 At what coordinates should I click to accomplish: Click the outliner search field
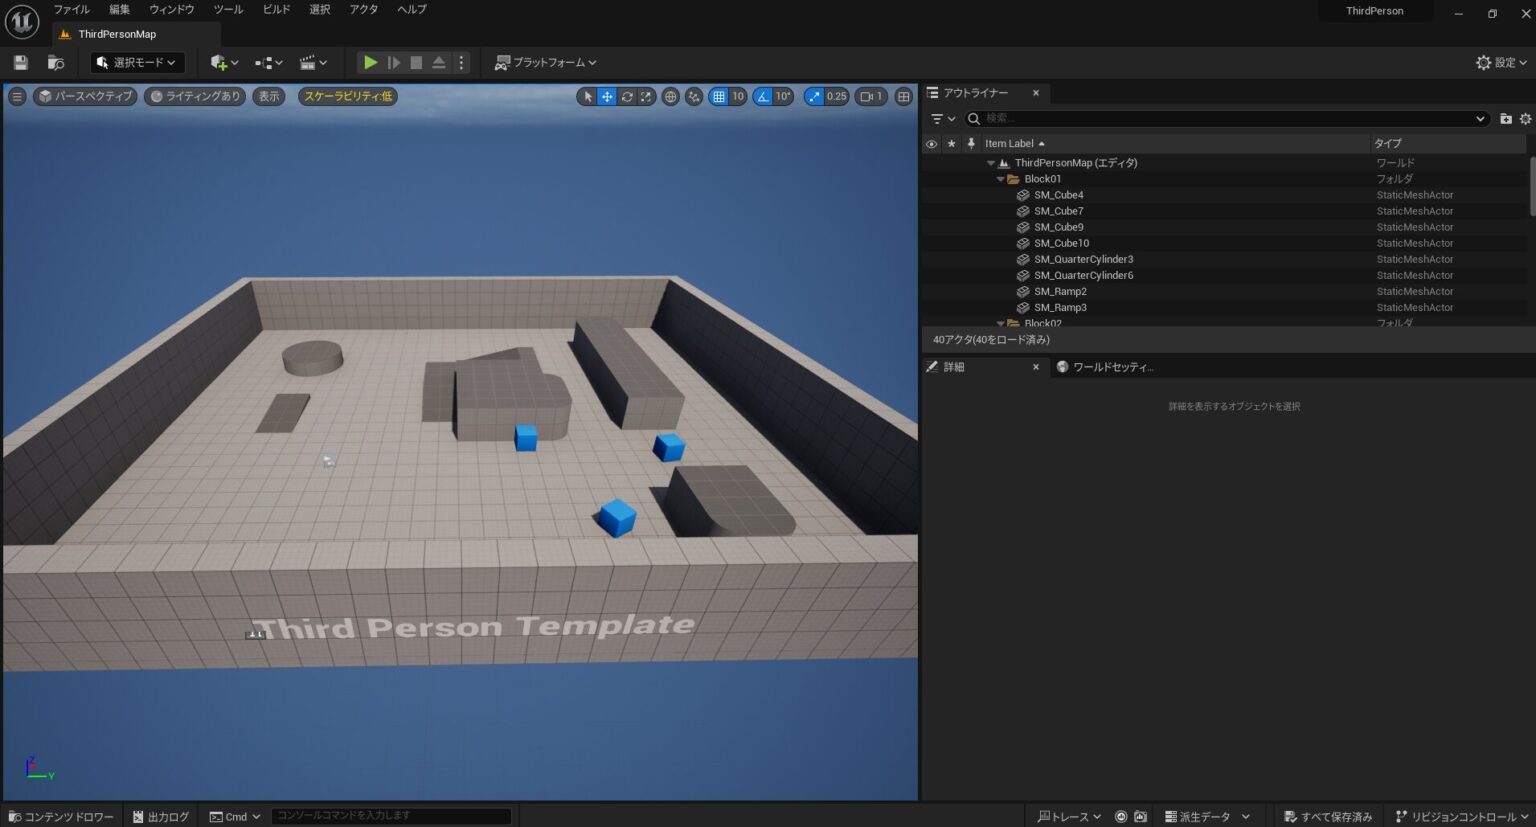pyautogui.click(x=1100, y=118)
